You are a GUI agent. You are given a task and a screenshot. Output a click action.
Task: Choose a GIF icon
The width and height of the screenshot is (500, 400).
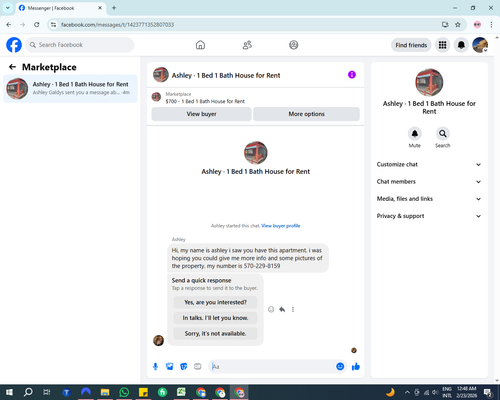[x=198, y=367]
